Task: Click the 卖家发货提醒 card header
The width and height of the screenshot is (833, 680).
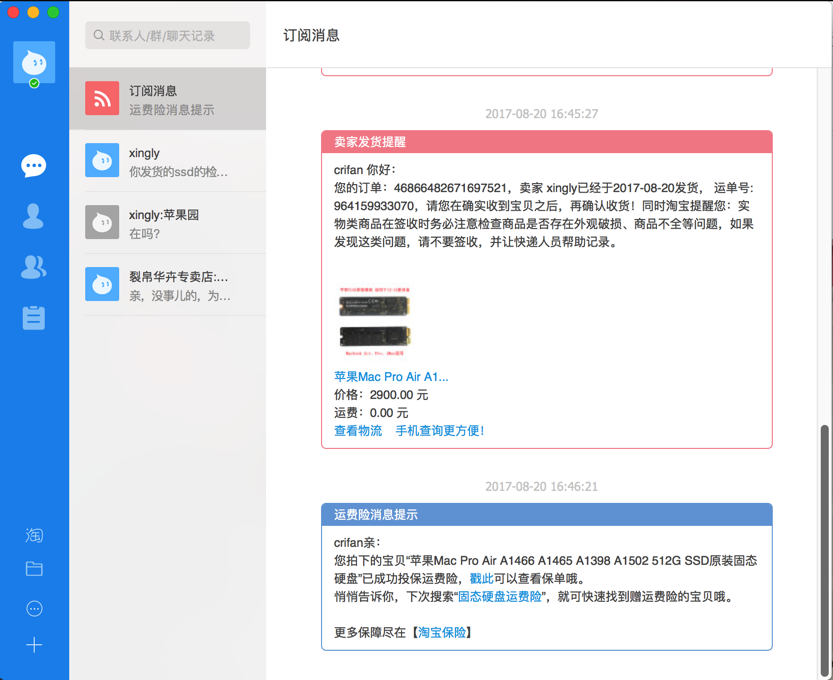Action: 547,142
